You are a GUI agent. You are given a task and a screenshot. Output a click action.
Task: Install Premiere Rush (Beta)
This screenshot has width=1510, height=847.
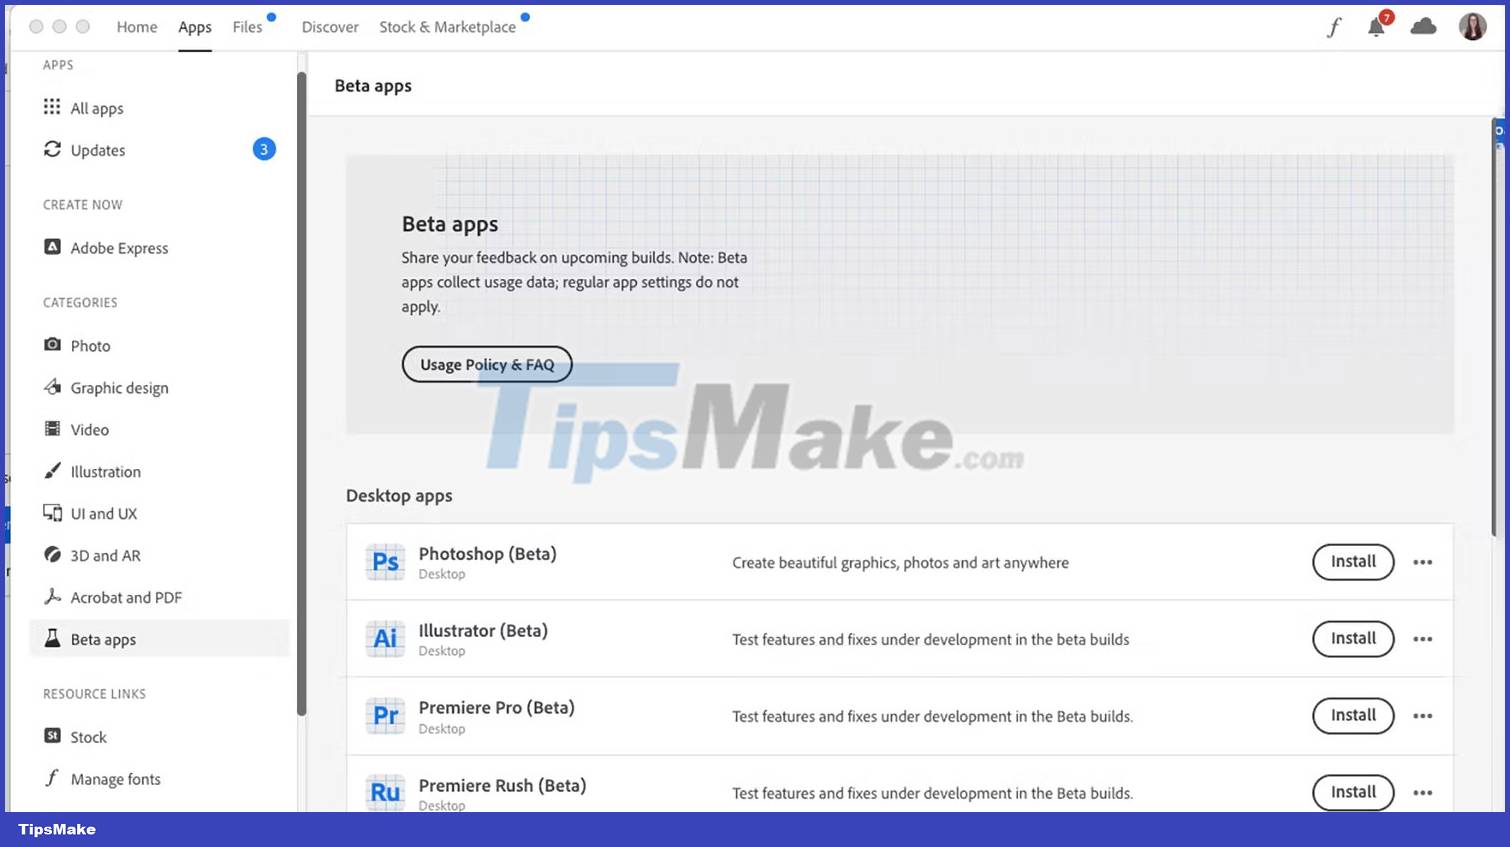click(1352, 791)
